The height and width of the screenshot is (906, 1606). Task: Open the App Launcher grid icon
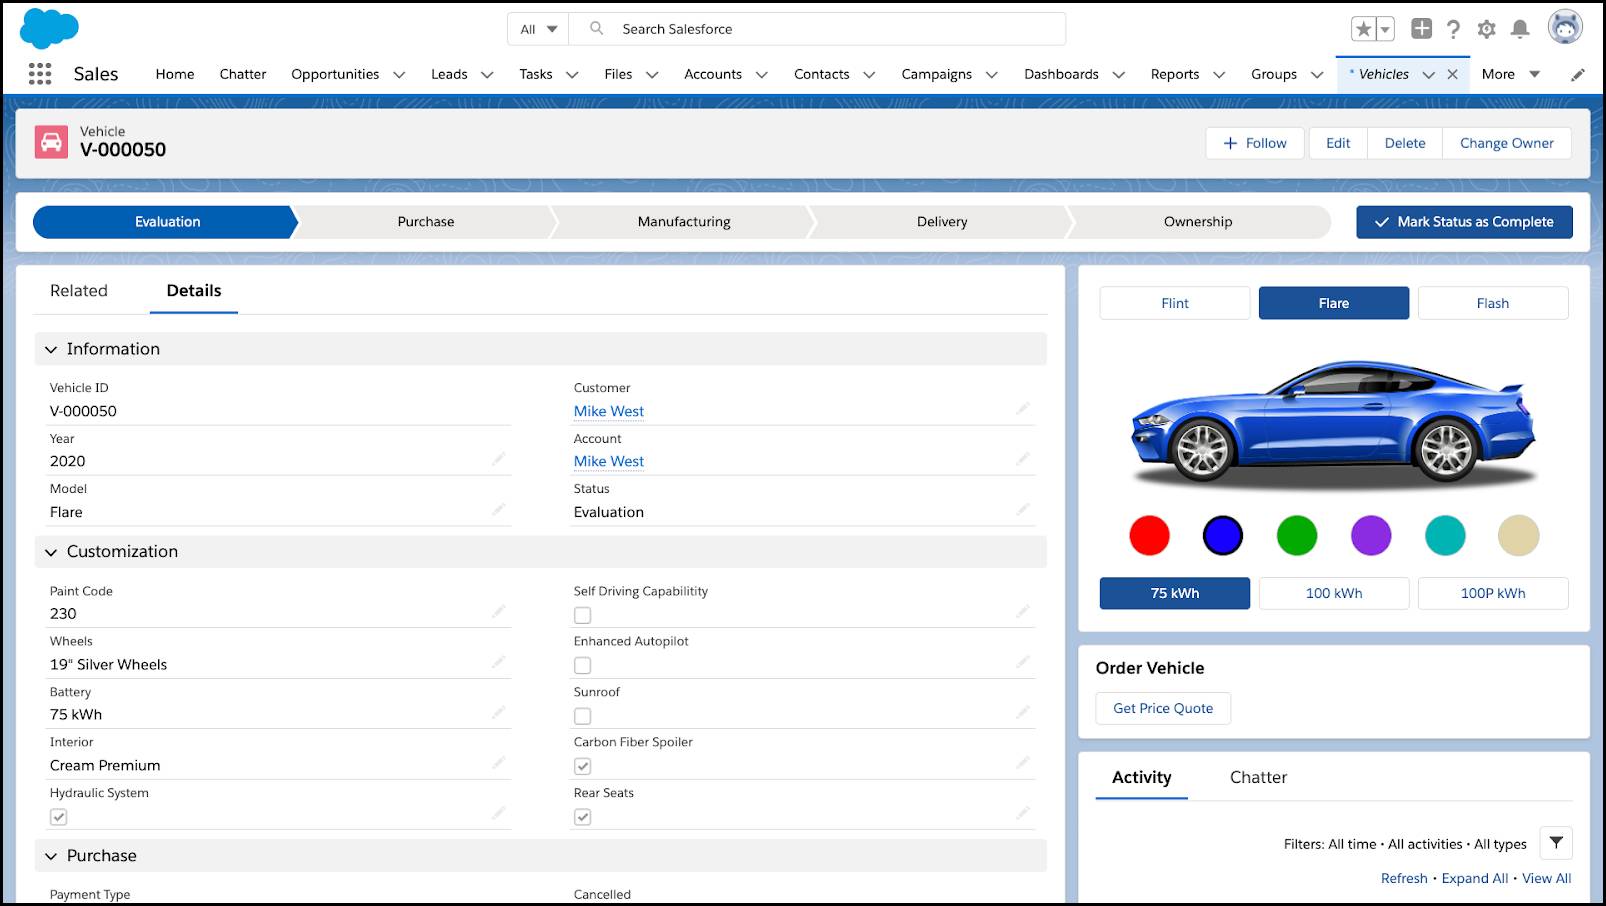(x=40, y=74)
